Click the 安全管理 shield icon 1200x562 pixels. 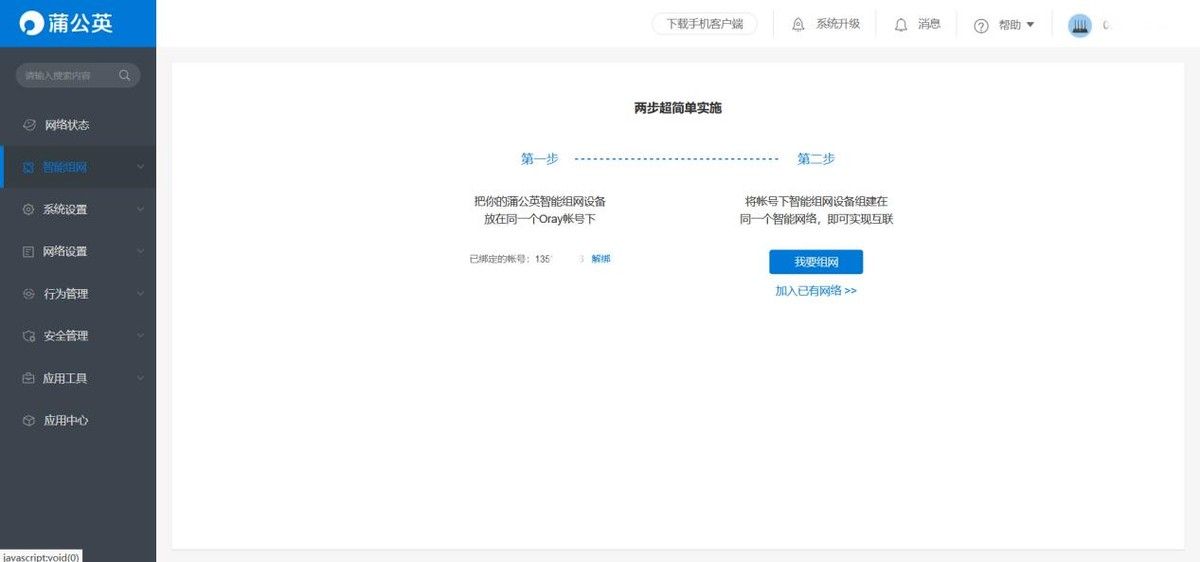pos(29,336)
